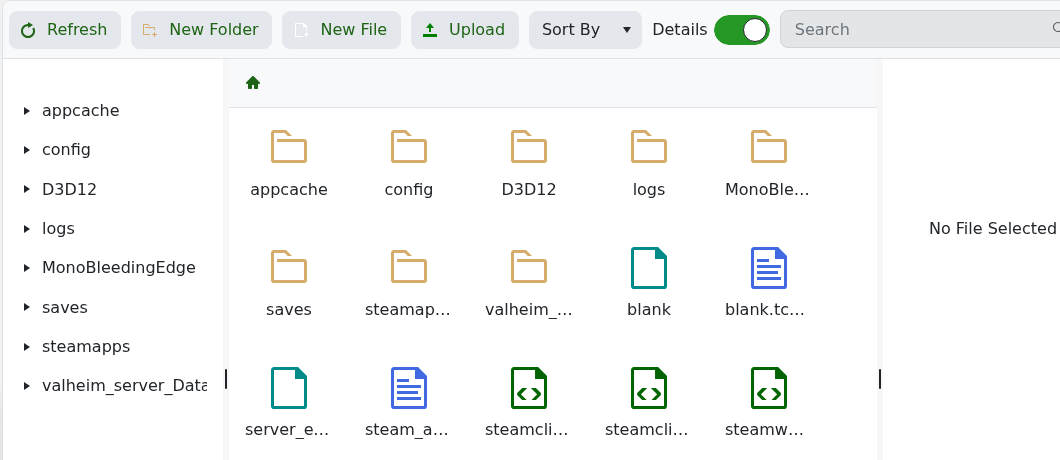Click the 'logs' label in the grid
This screenshot has width=1060, height=460.
[x=648, y=189]
